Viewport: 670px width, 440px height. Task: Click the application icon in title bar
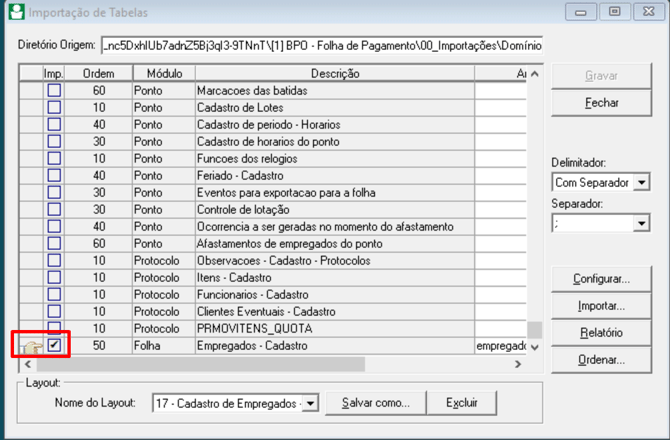pyautogui.click(x=13, y=12)
